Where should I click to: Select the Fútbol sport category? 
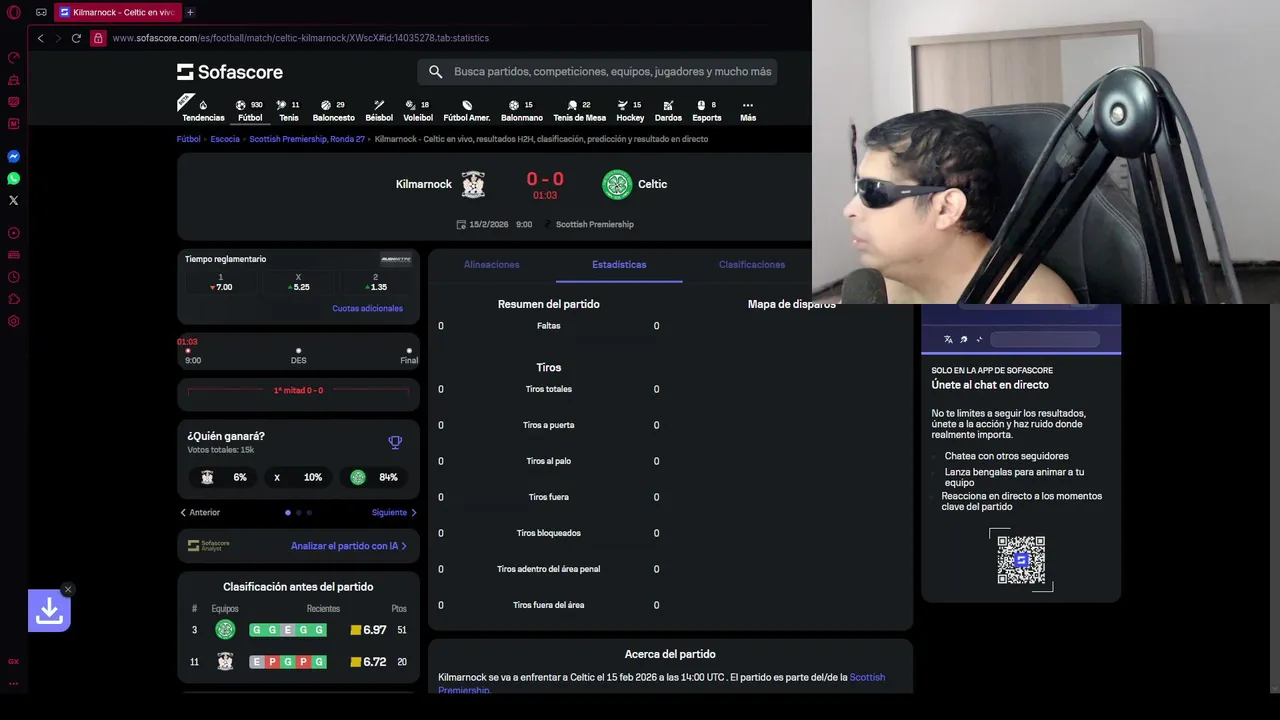[x=250, y=110]
